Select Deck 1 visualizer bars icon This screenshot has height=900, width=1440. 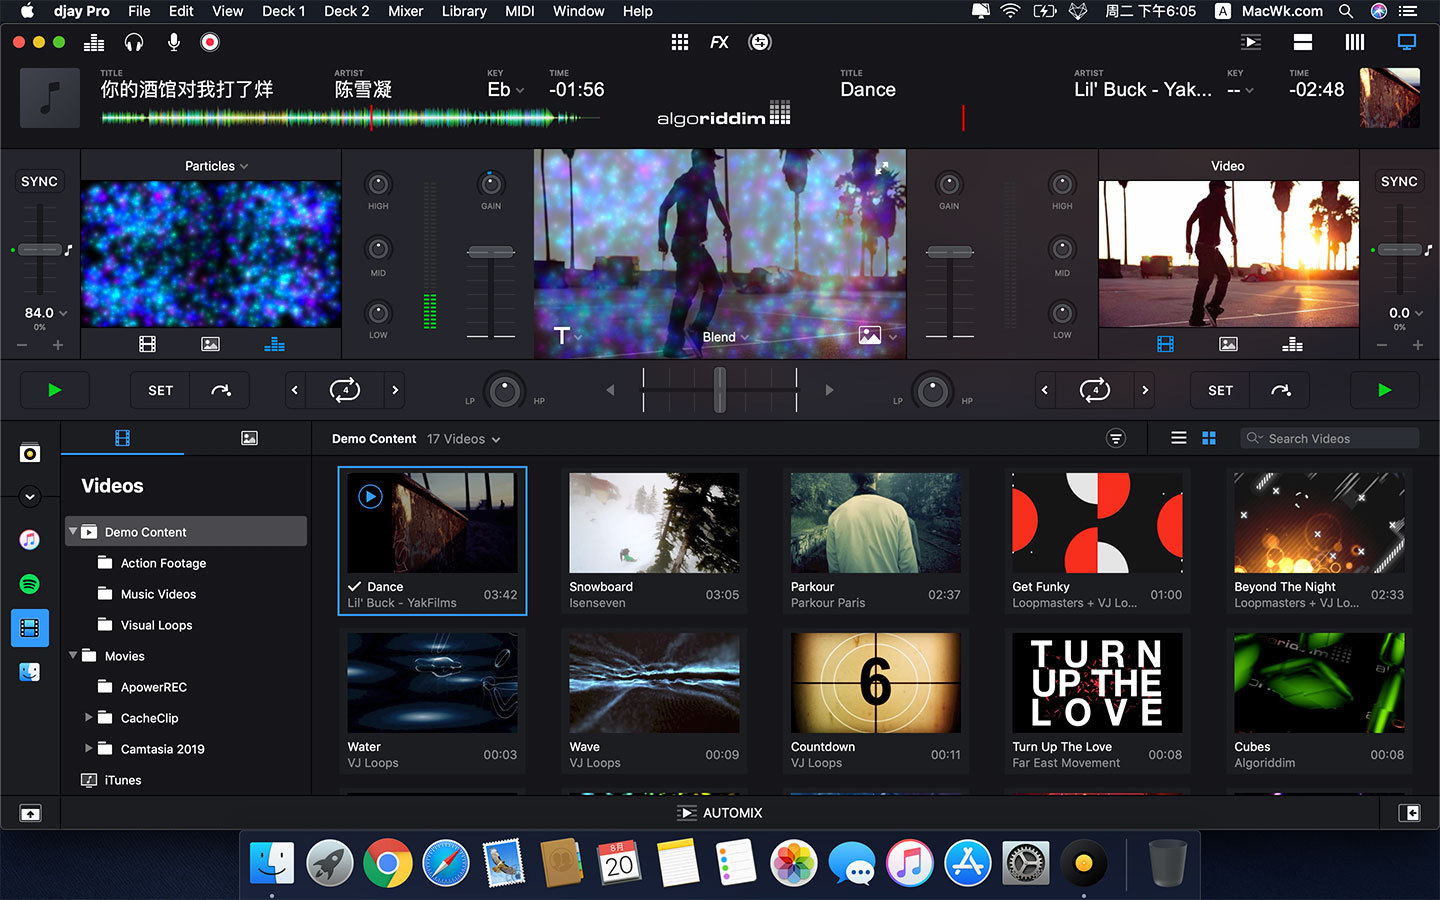point(274,344)
